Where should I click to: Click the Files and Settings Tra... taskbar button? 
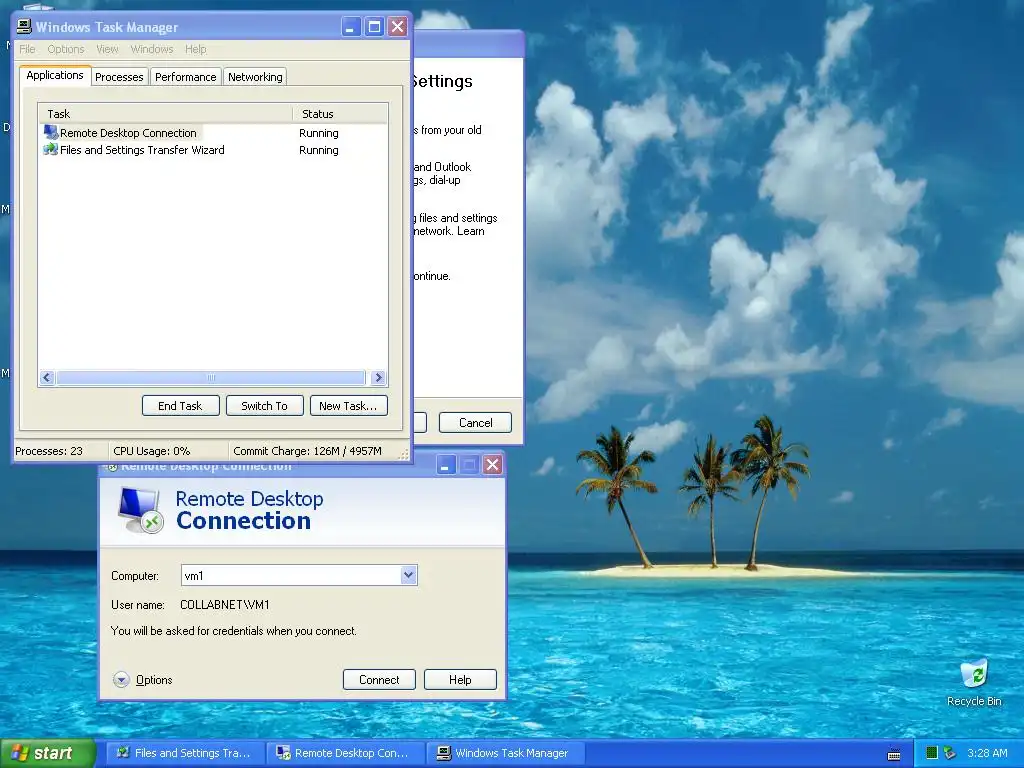click(185, 753)
